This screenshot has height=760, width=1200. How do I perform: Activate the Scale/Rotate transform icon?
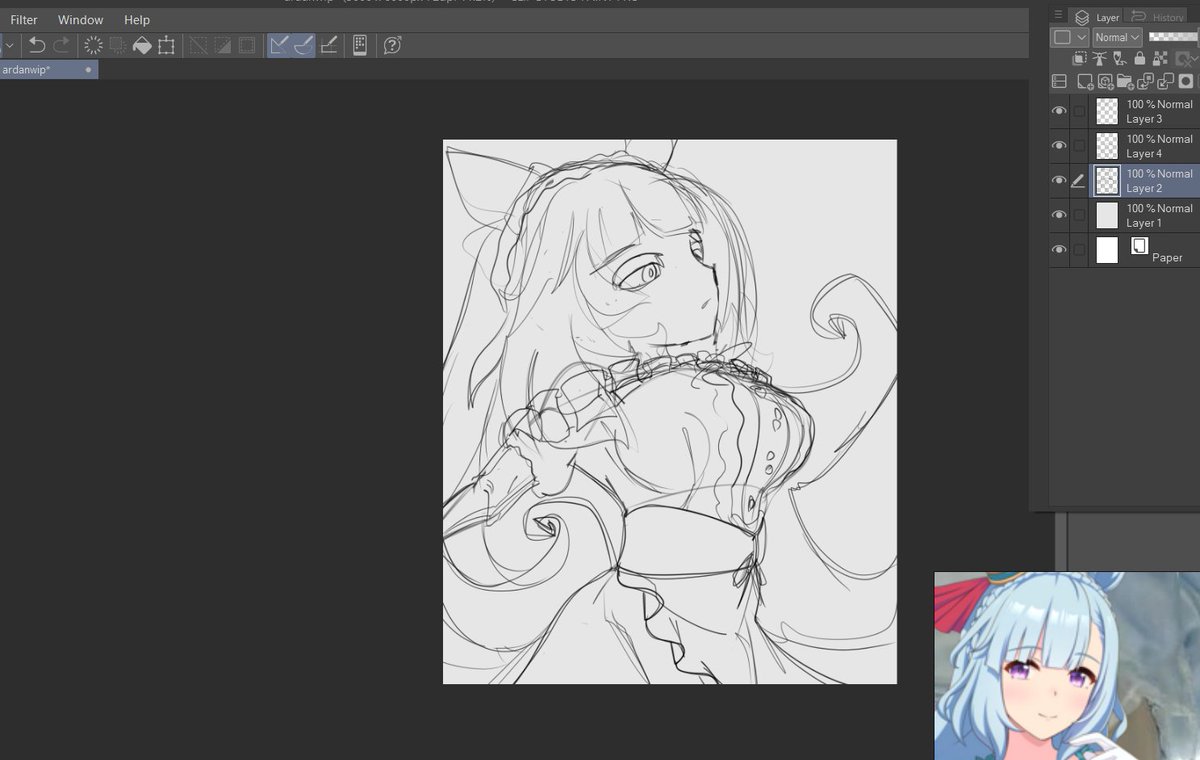click(x=166, y=45)
